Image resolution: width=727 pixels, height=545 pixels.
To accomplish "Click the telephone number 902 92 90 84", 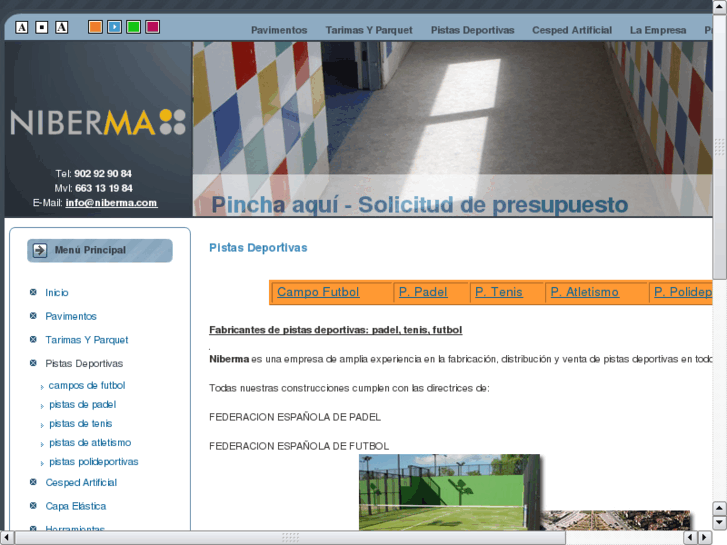I will 103,173.
